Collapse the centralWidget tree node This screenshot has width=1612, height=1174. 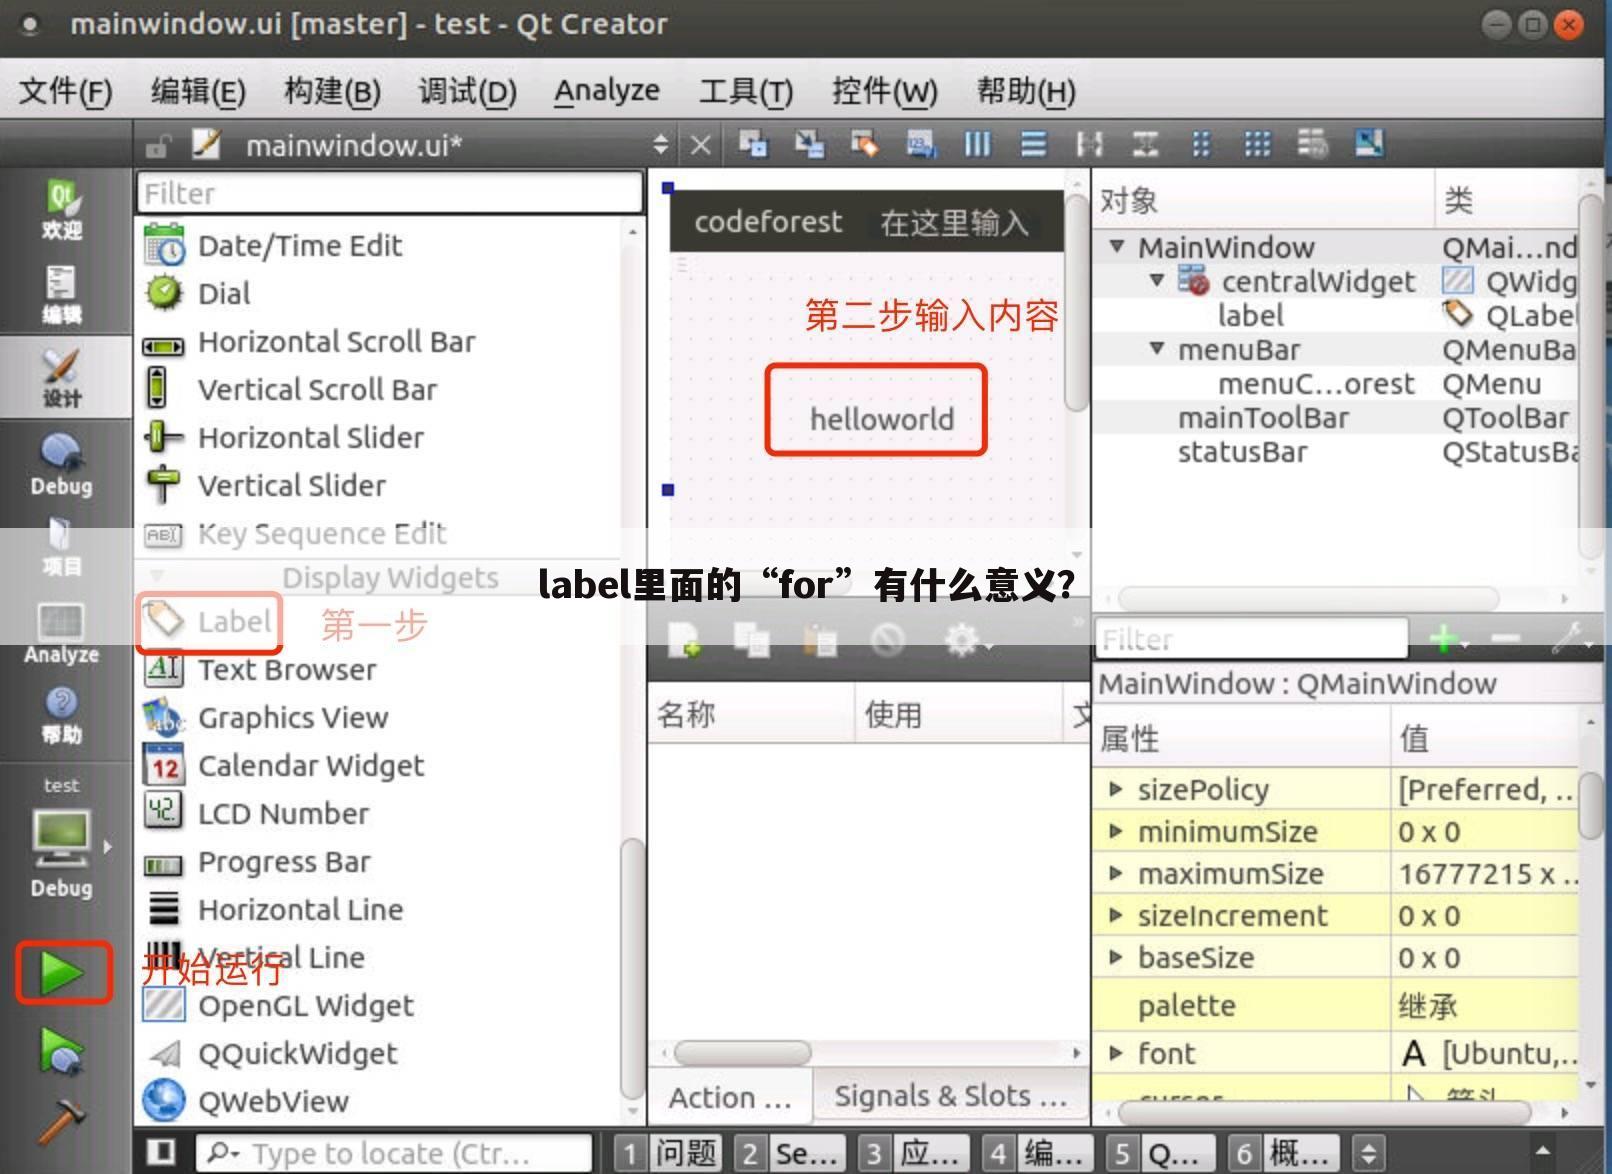point(1157,280)
